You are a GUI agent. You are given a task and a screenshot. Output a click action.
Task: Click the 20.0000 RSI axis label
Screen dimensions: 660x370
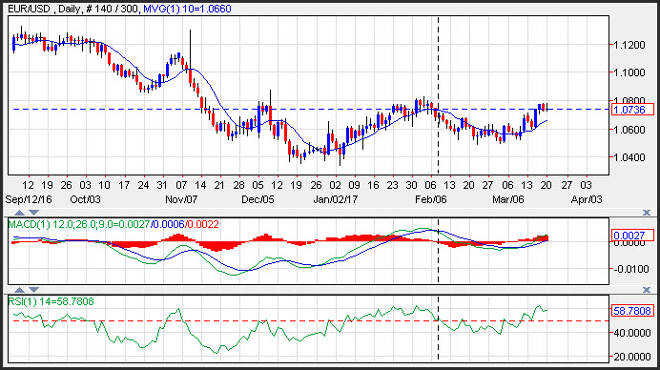pyautogui.click(x=631, y=357)
